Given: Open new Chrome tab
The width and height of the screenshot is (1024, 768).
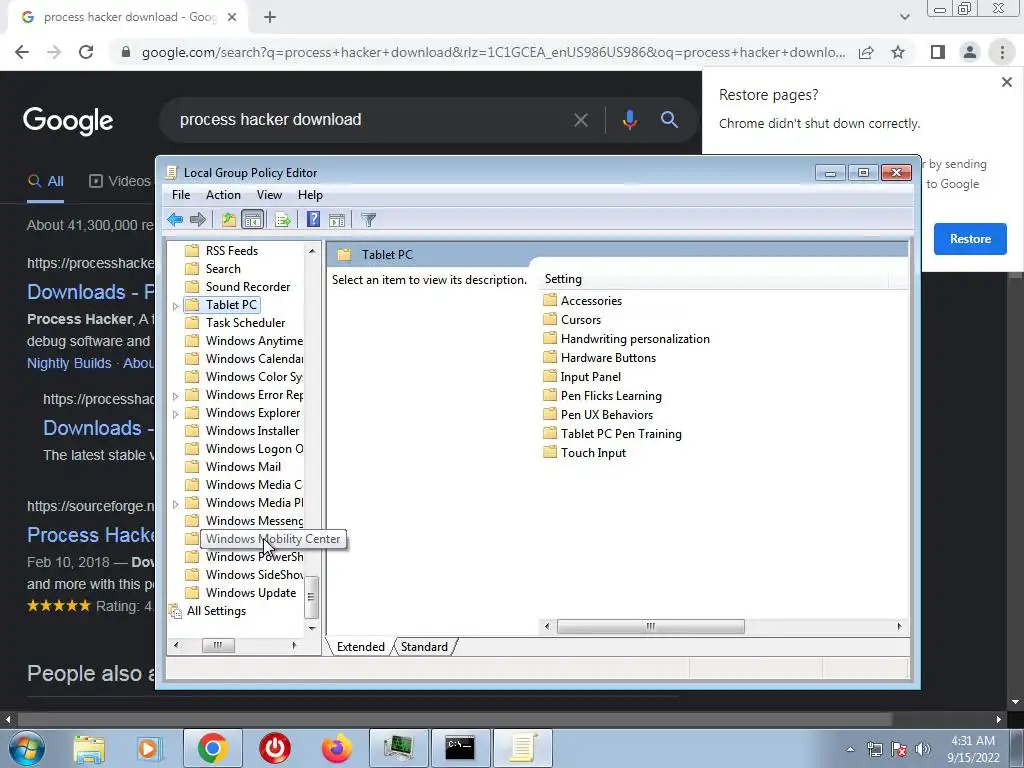Looking at the screenshot, I should pos(270,17).
